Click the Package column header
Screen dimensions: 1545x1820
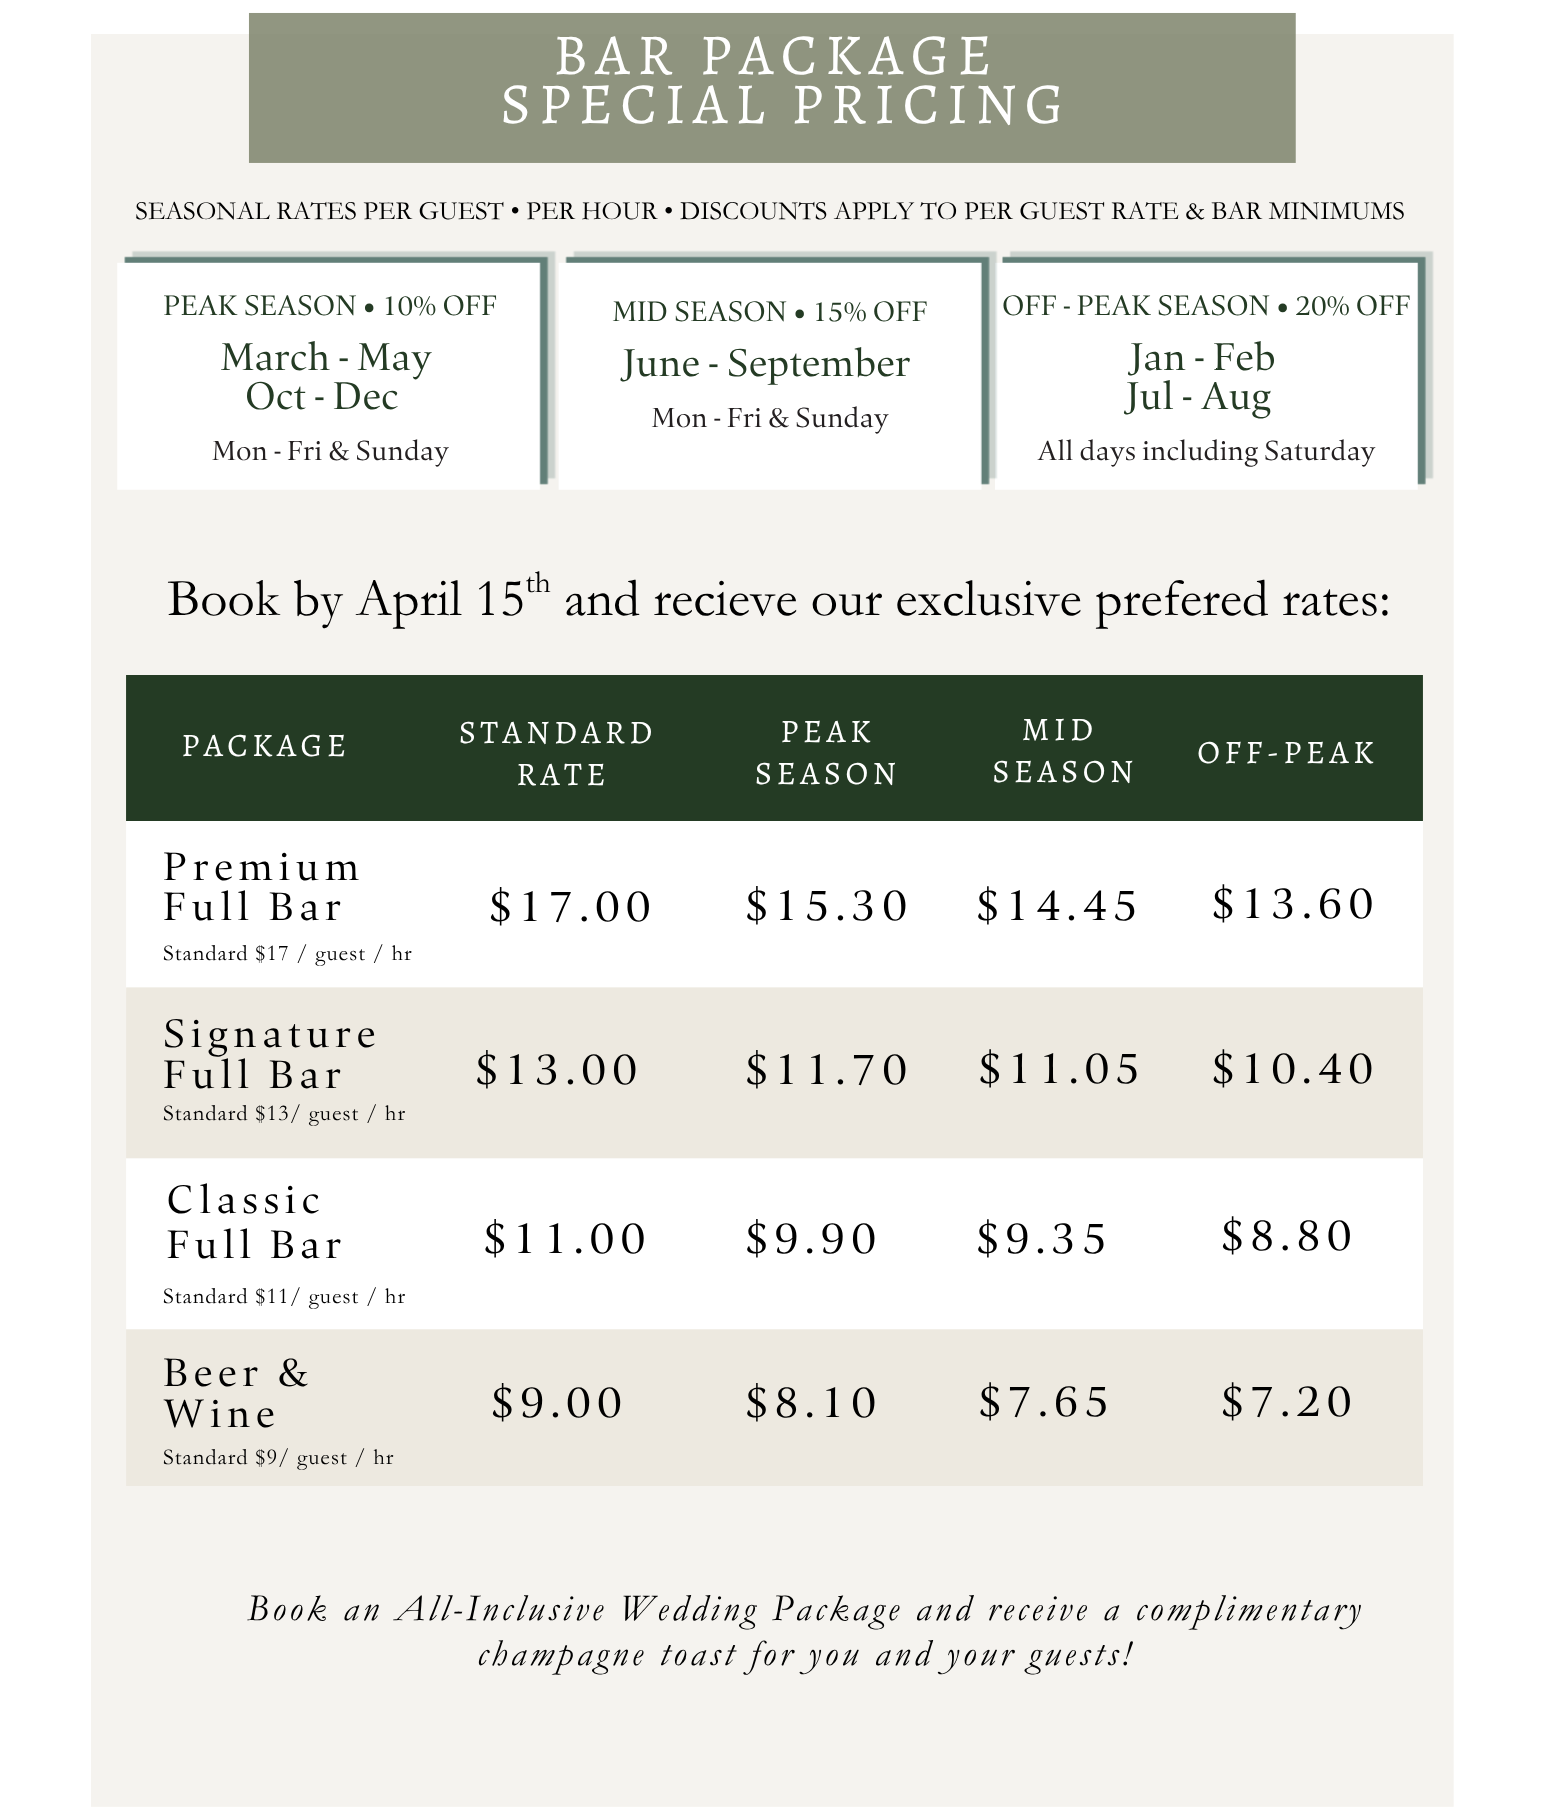coord(265,746)
